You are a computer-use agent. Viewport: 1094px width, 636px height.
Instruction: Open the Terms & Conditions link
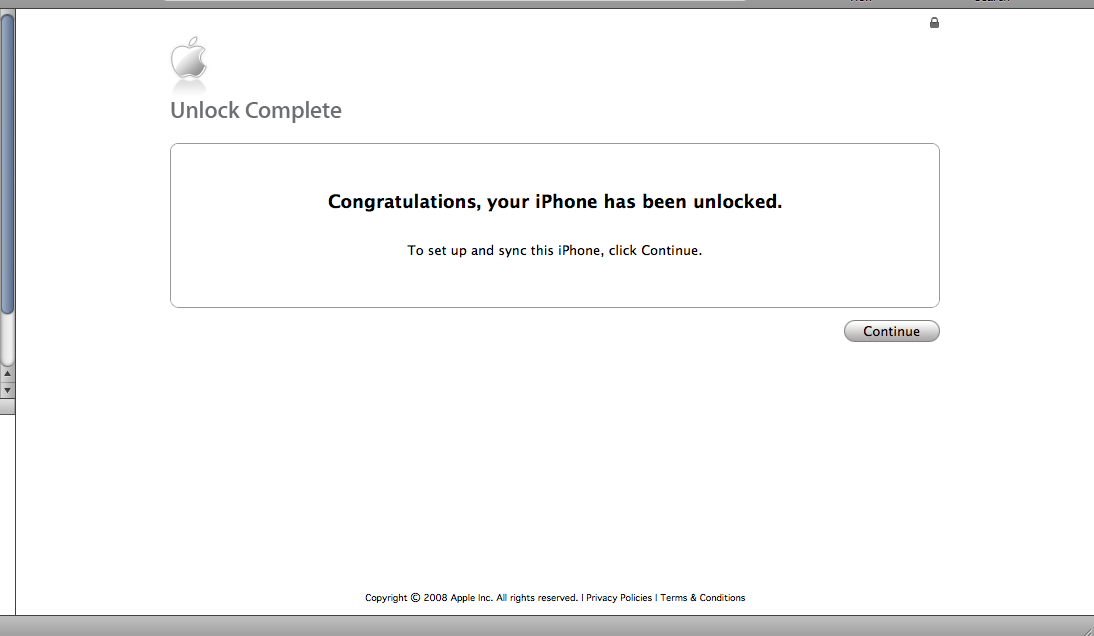pos(703,598)
